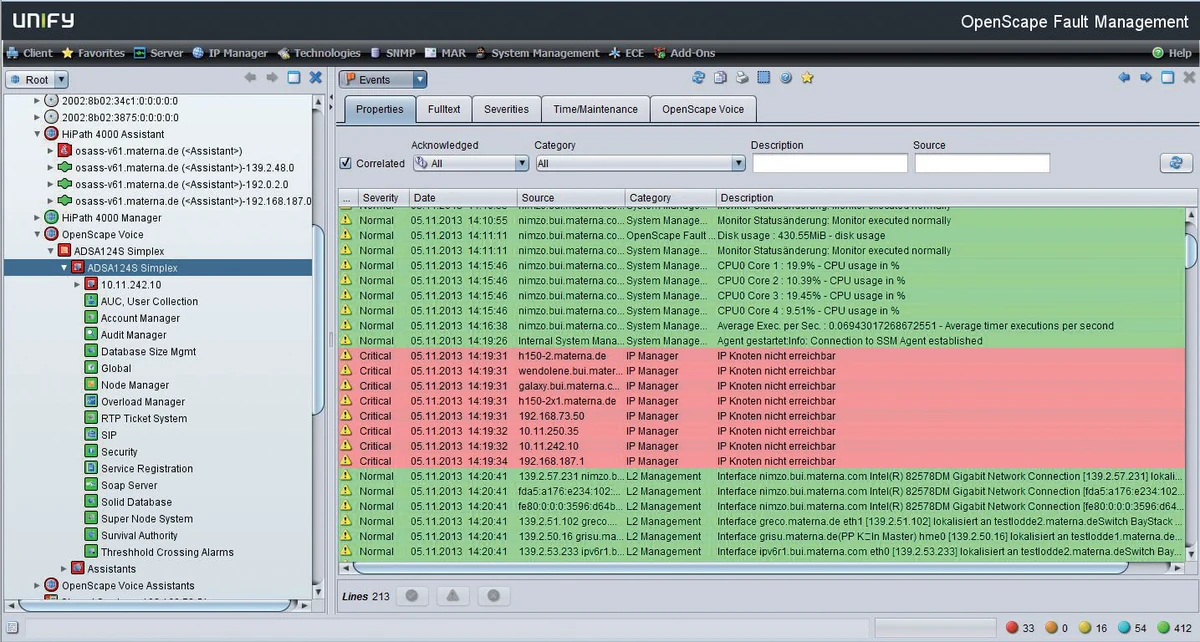Click the cyan severity count indicator 54
Viewport: 1200px width, 642px height.
point(1132,628)
